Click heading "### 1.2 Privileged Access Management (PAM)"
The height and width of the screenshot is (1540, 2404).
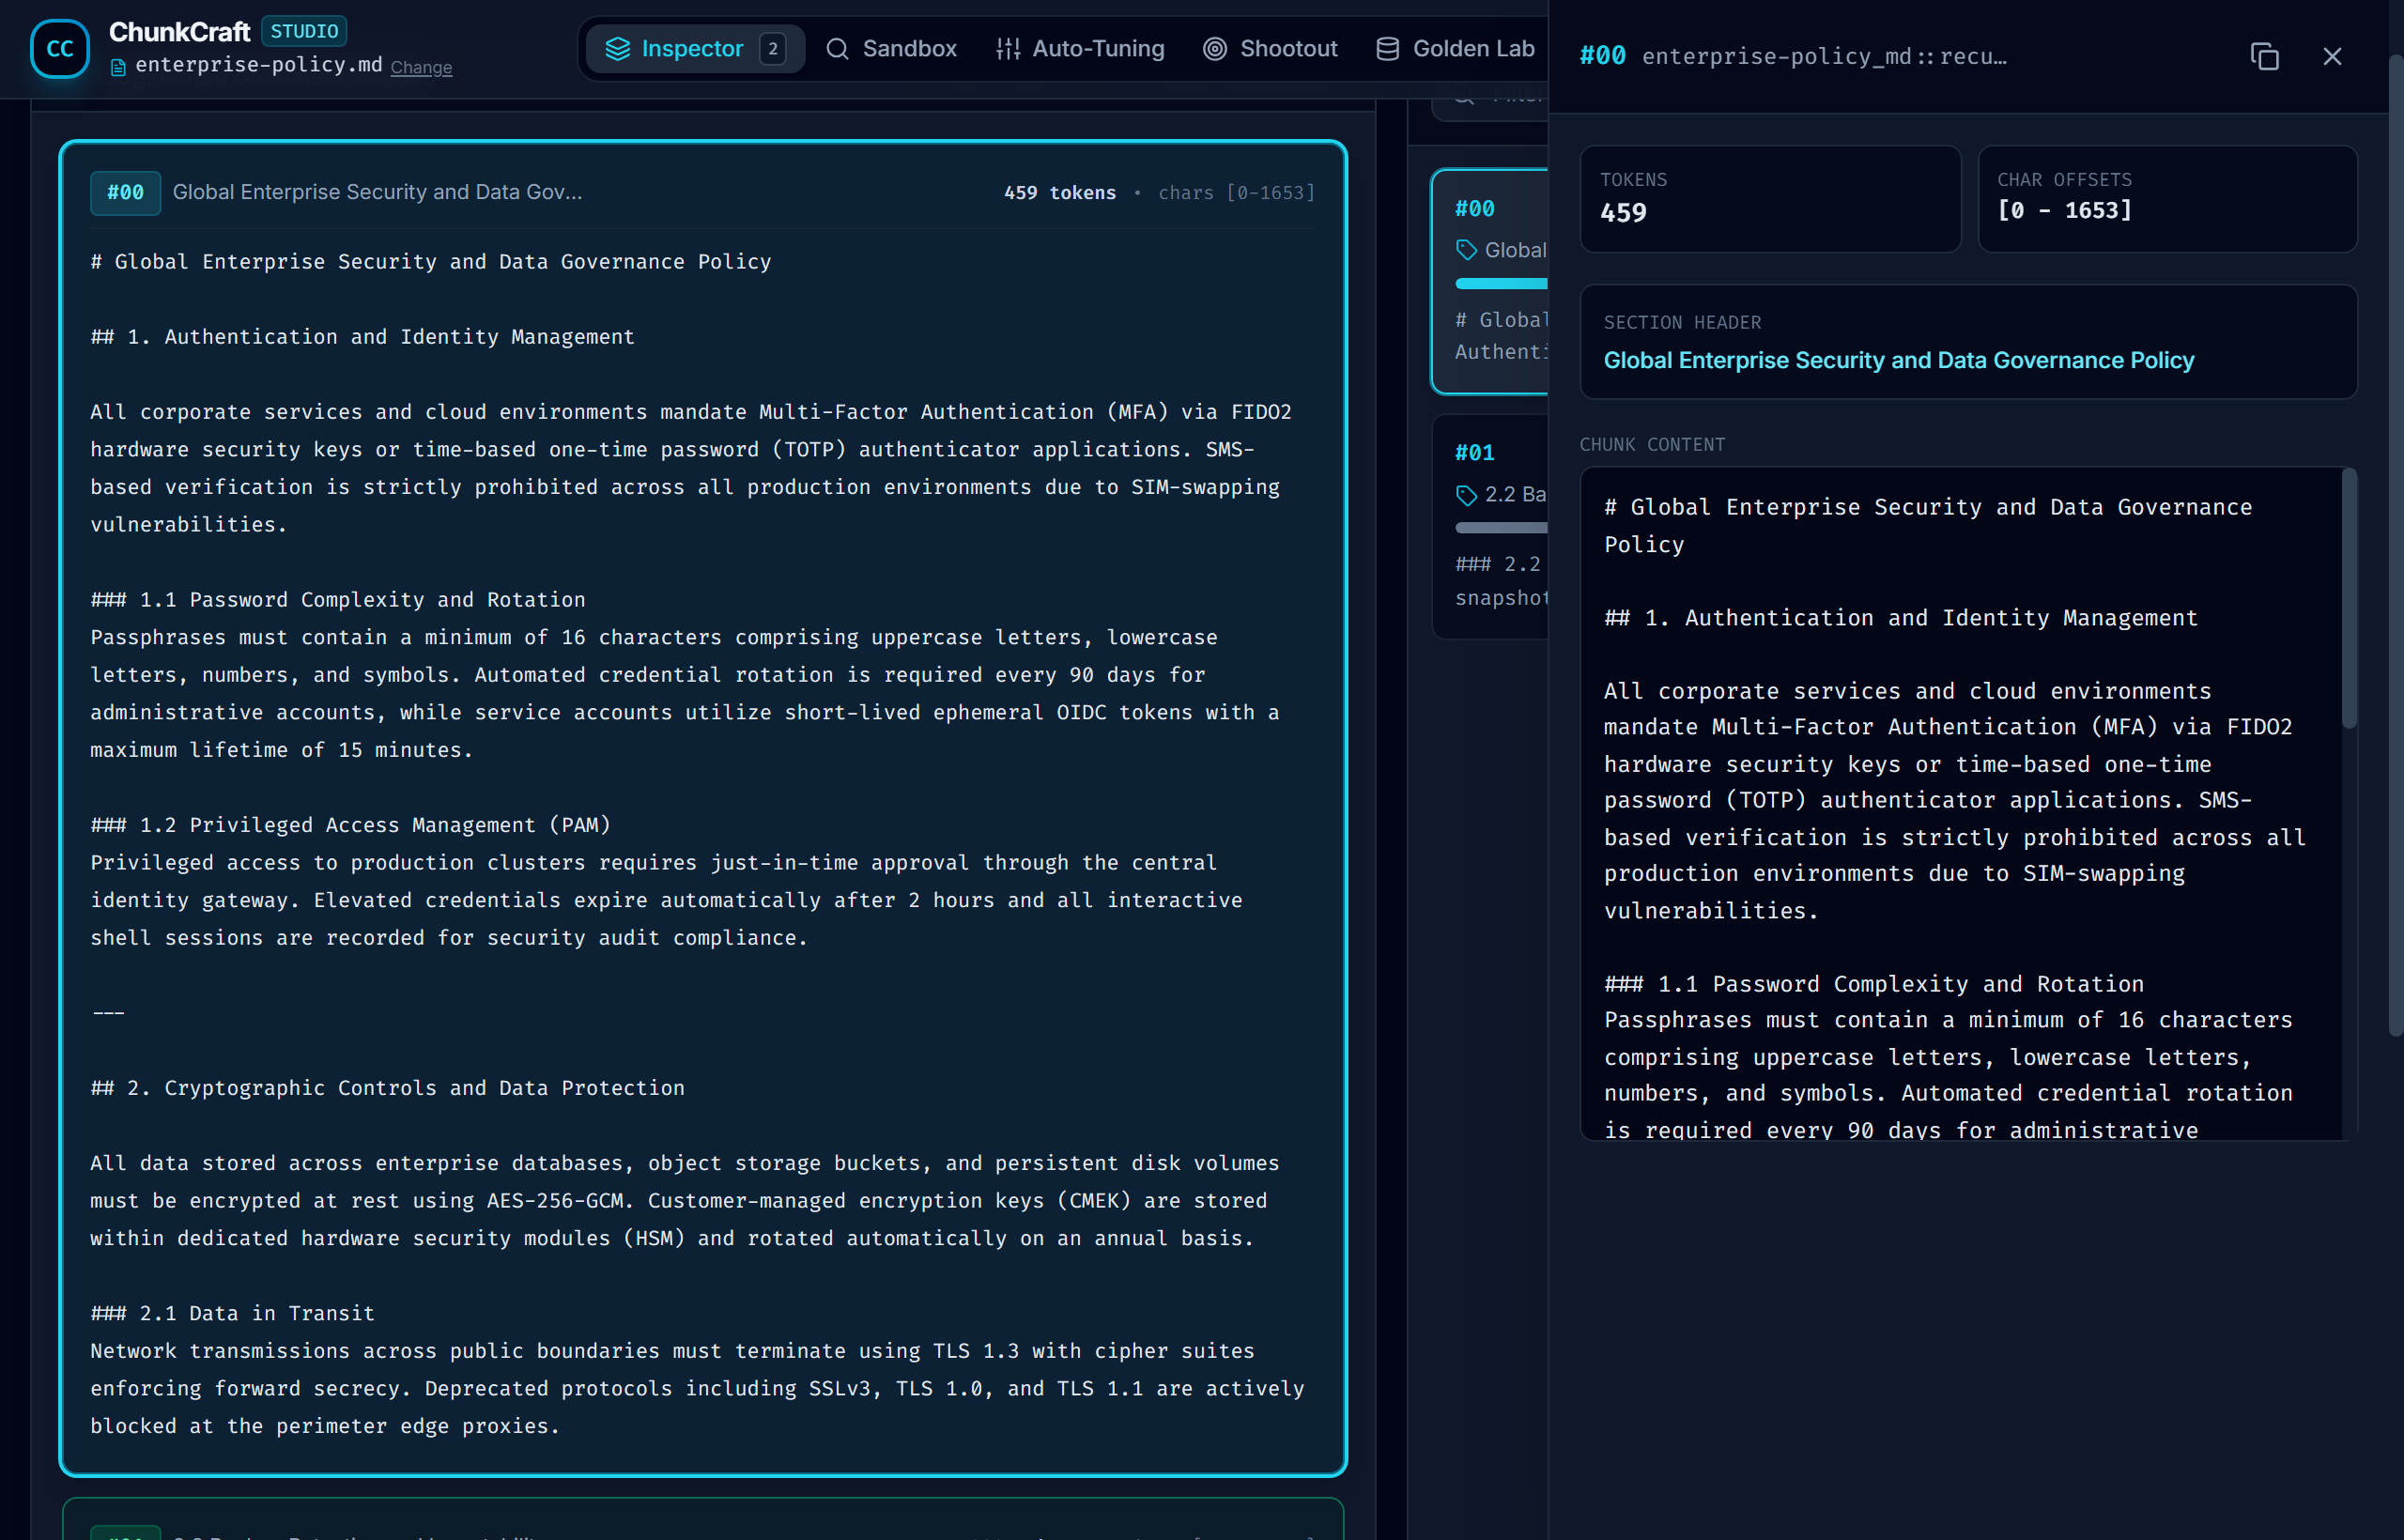[350, 825]
